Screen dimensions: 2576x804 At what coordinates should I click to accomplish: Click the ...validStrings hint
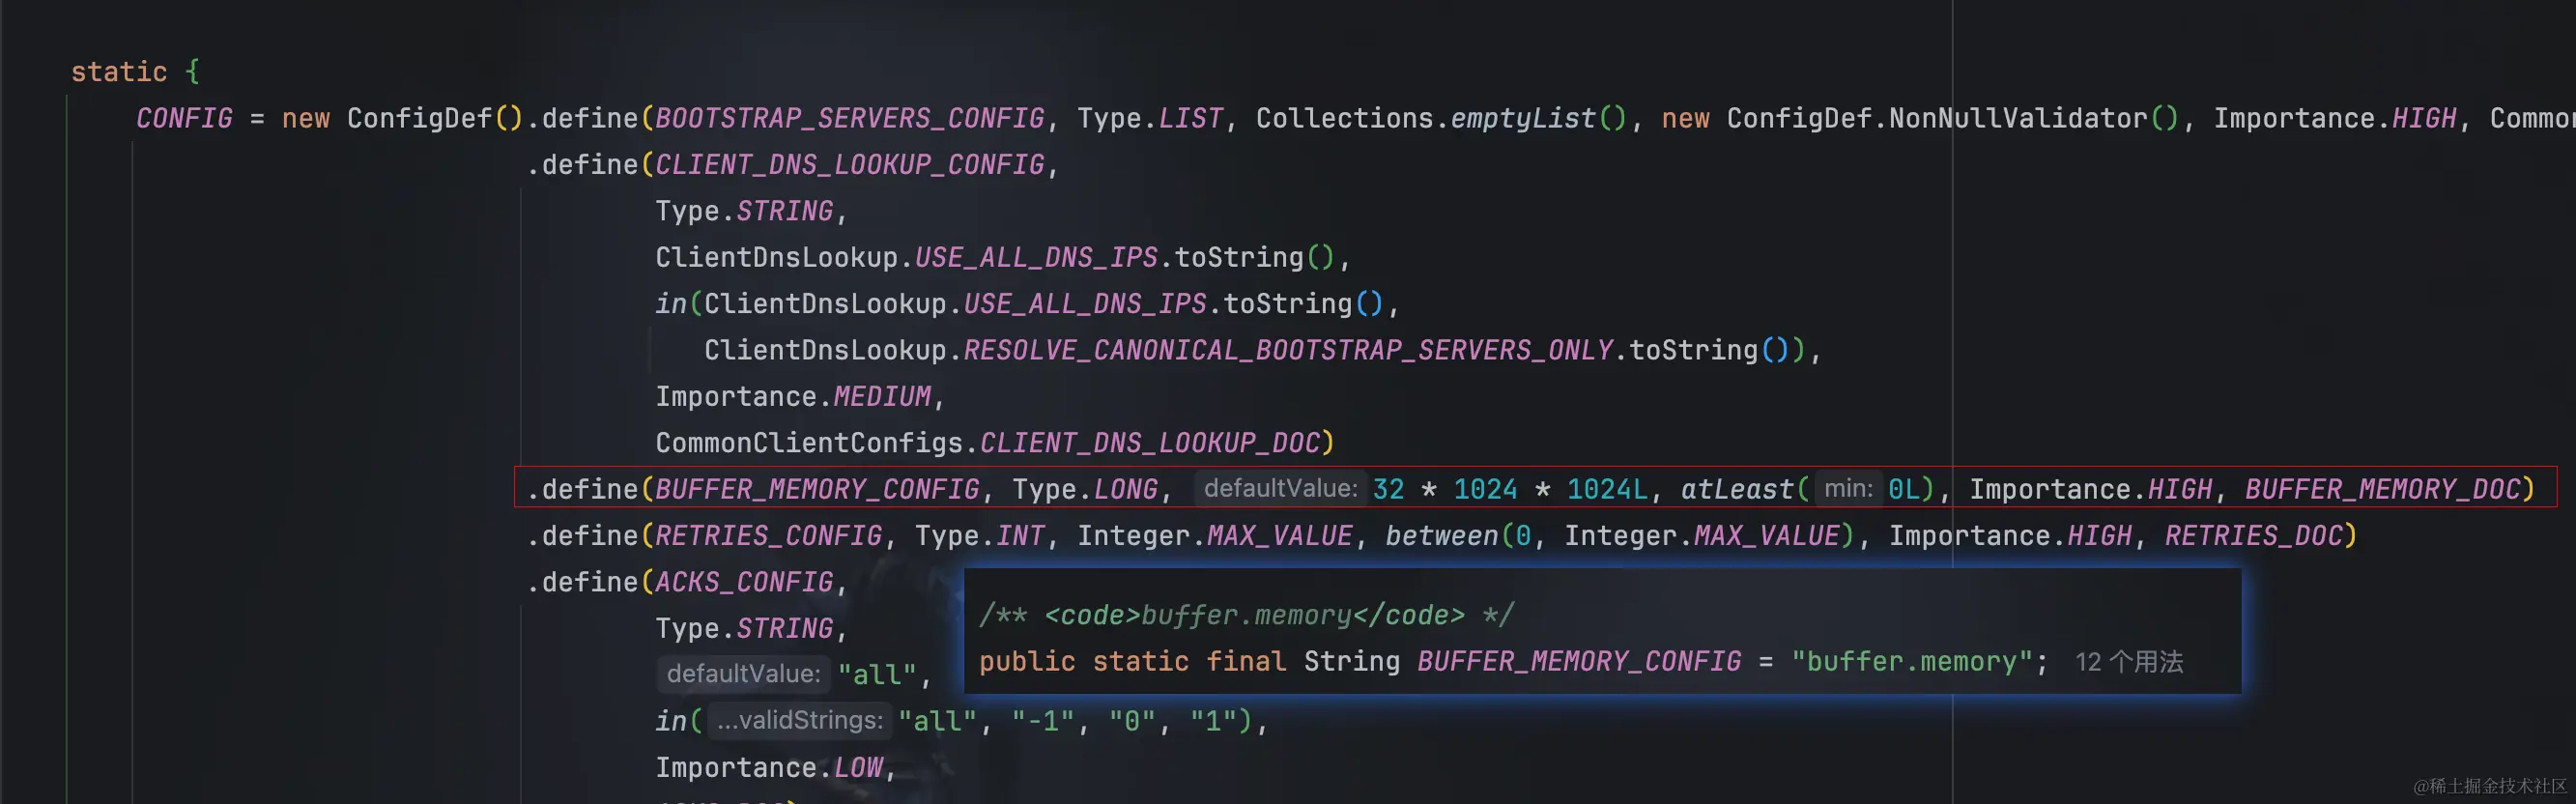click(799, 720)
